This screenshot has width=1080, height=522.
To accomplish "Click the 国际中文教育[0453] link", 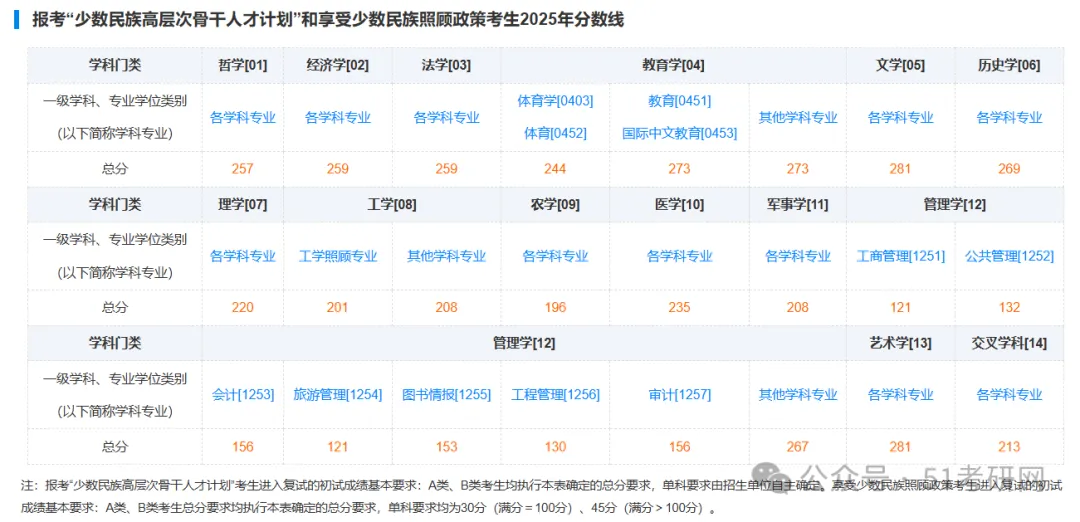I will pyautogui.click(x=679, y=134).
